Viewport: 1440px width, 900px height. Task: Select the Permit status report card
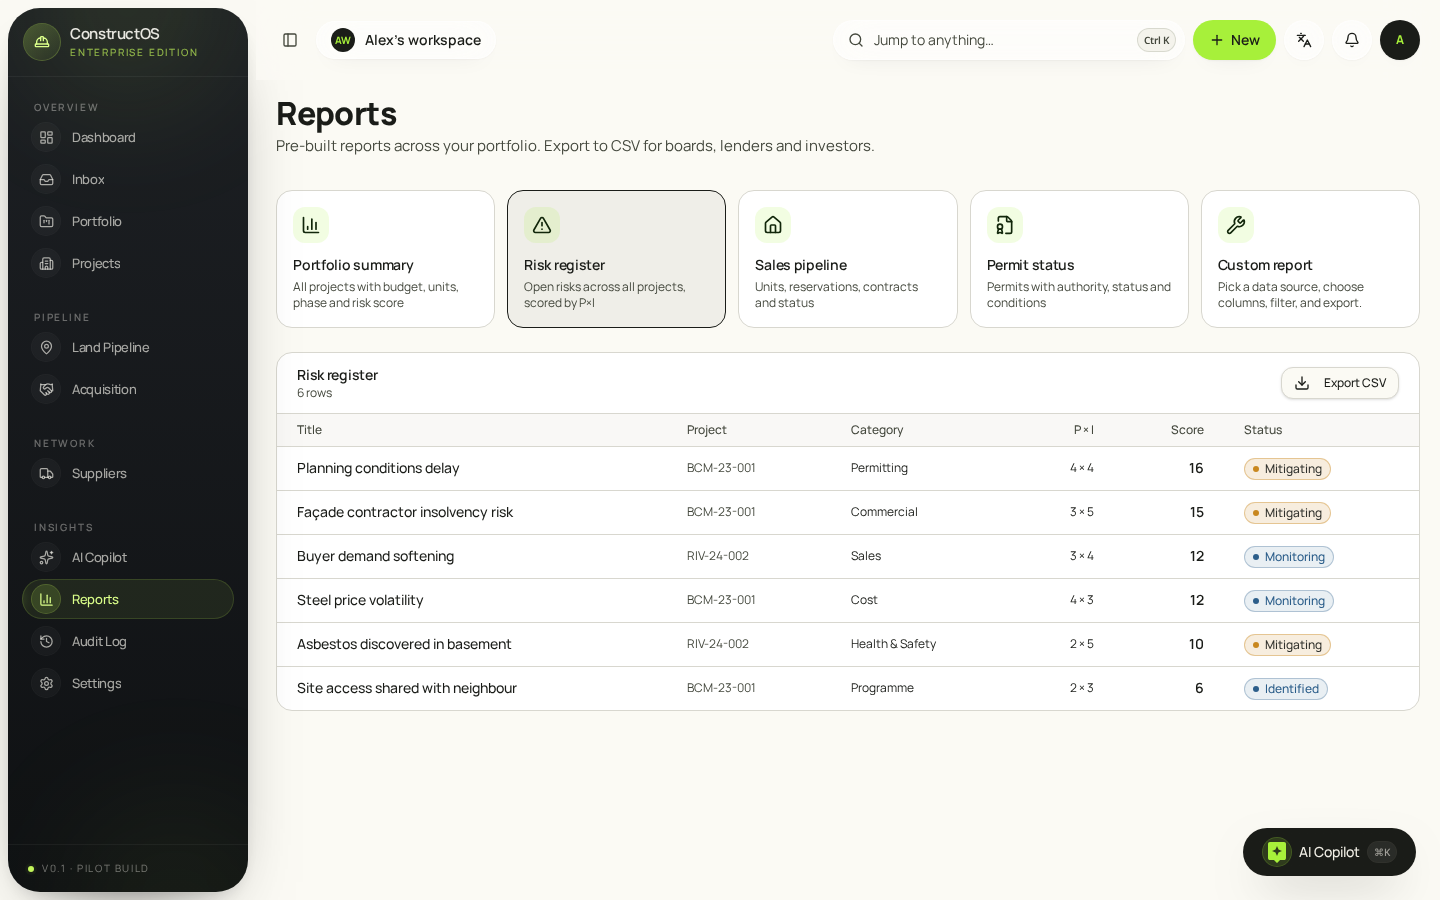[1079, 259]
